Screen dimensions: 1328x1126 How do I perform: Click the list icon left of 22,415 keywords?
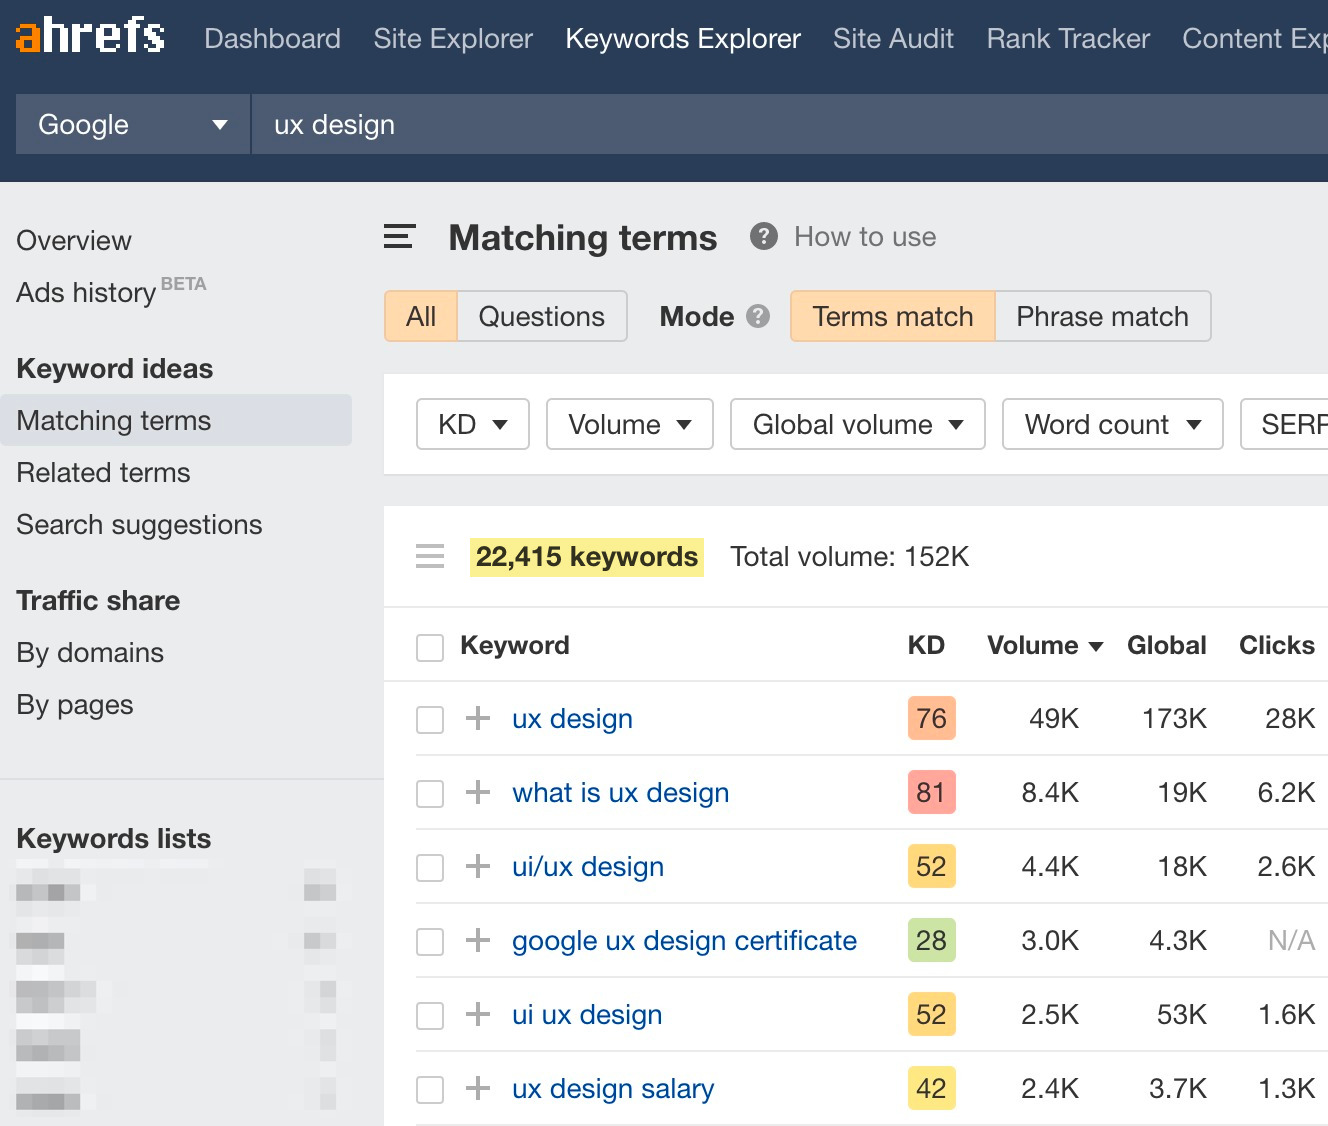[x=429, y=556]
